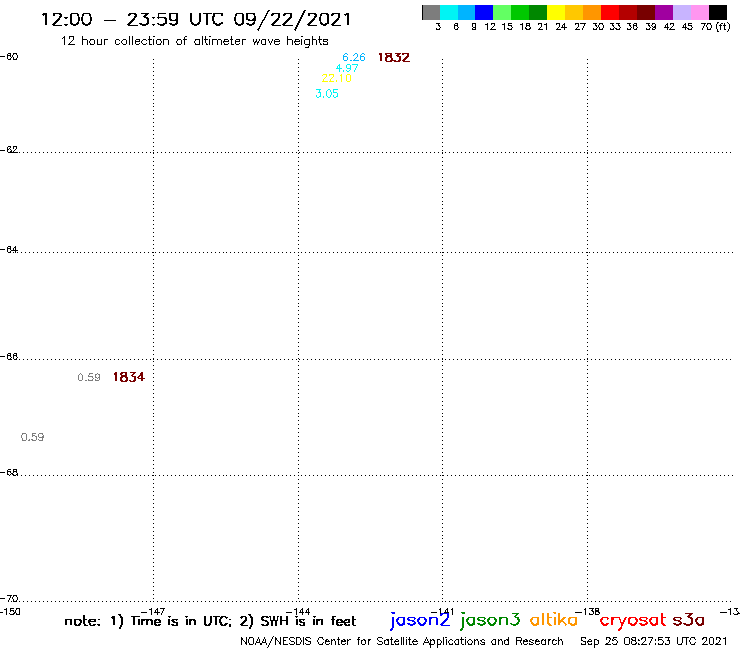The width and height of the screenshot is (740, 650).
Task: Select the 0.59 value beside 1834
Action: 89,377
